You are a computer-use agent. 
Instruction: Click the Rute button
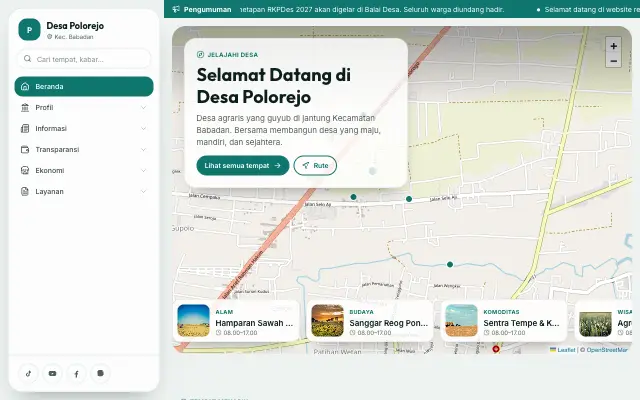[315, 165]
